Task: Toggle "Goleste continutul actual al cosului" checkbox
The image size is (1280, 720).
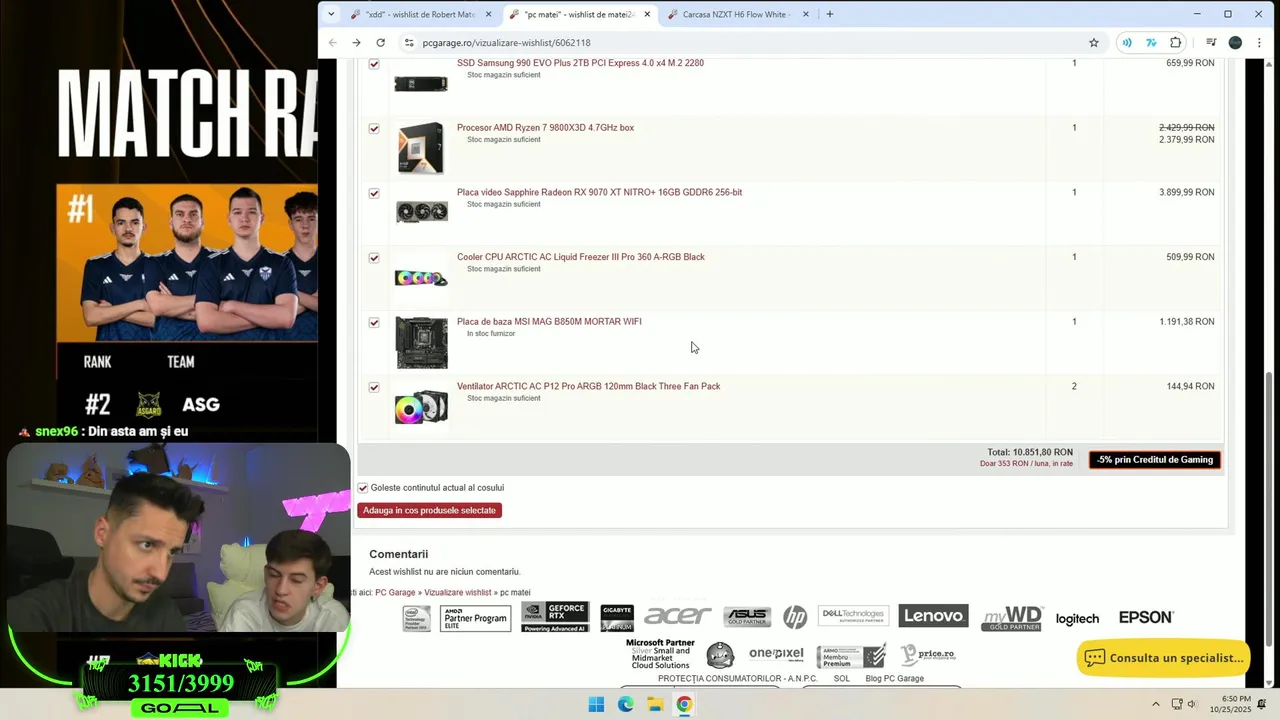Action: 363,488
